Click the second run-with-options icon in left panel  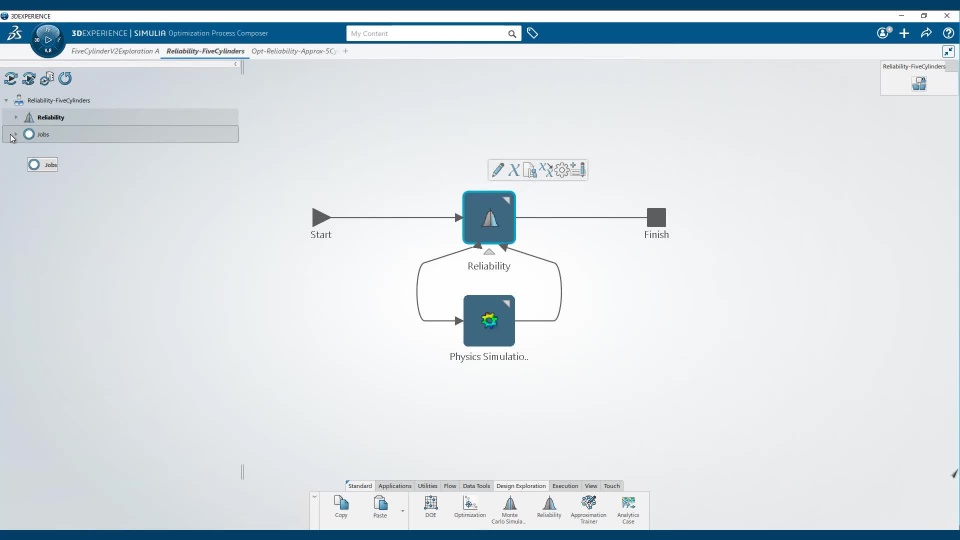tap(29, 78)
